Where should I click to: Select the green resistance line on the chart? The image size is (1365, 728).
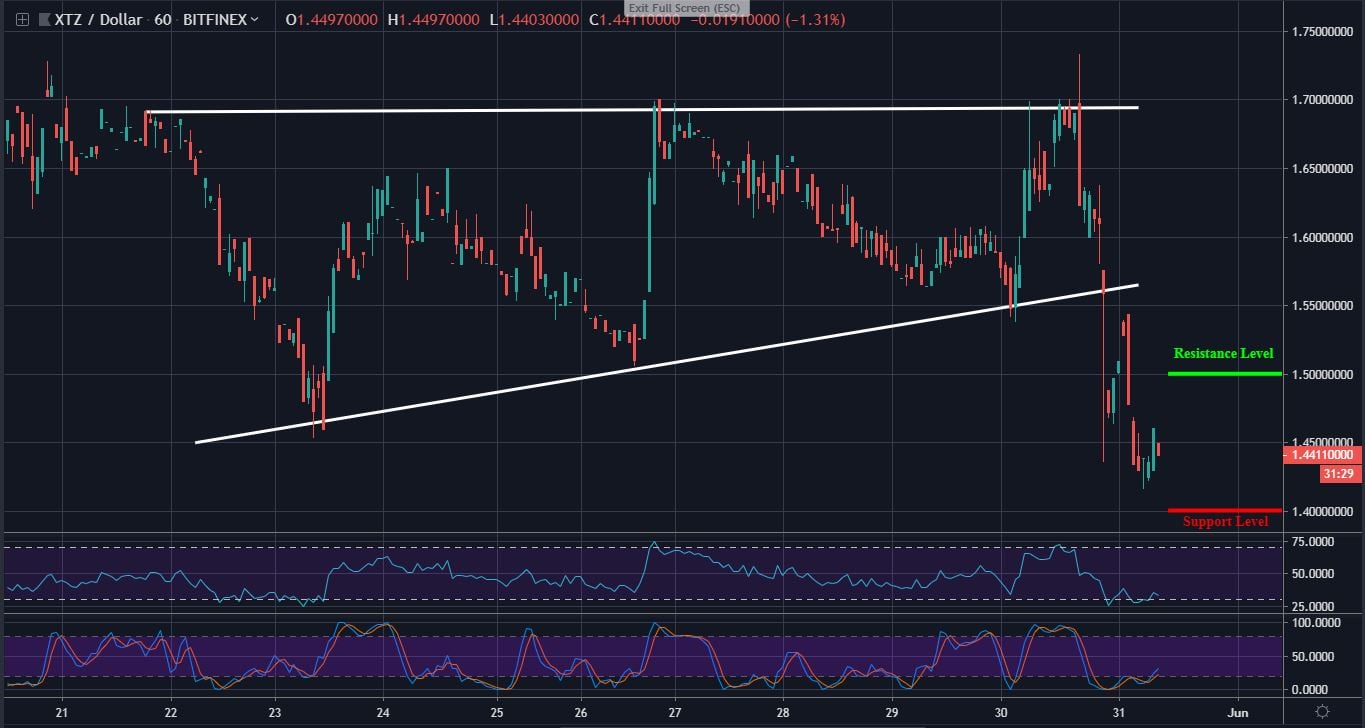click(x=1223, y=372)
